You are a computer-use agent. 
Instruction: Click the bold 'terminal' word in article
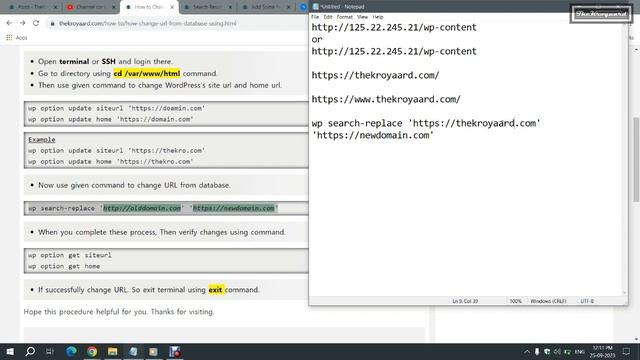[74, 62]
